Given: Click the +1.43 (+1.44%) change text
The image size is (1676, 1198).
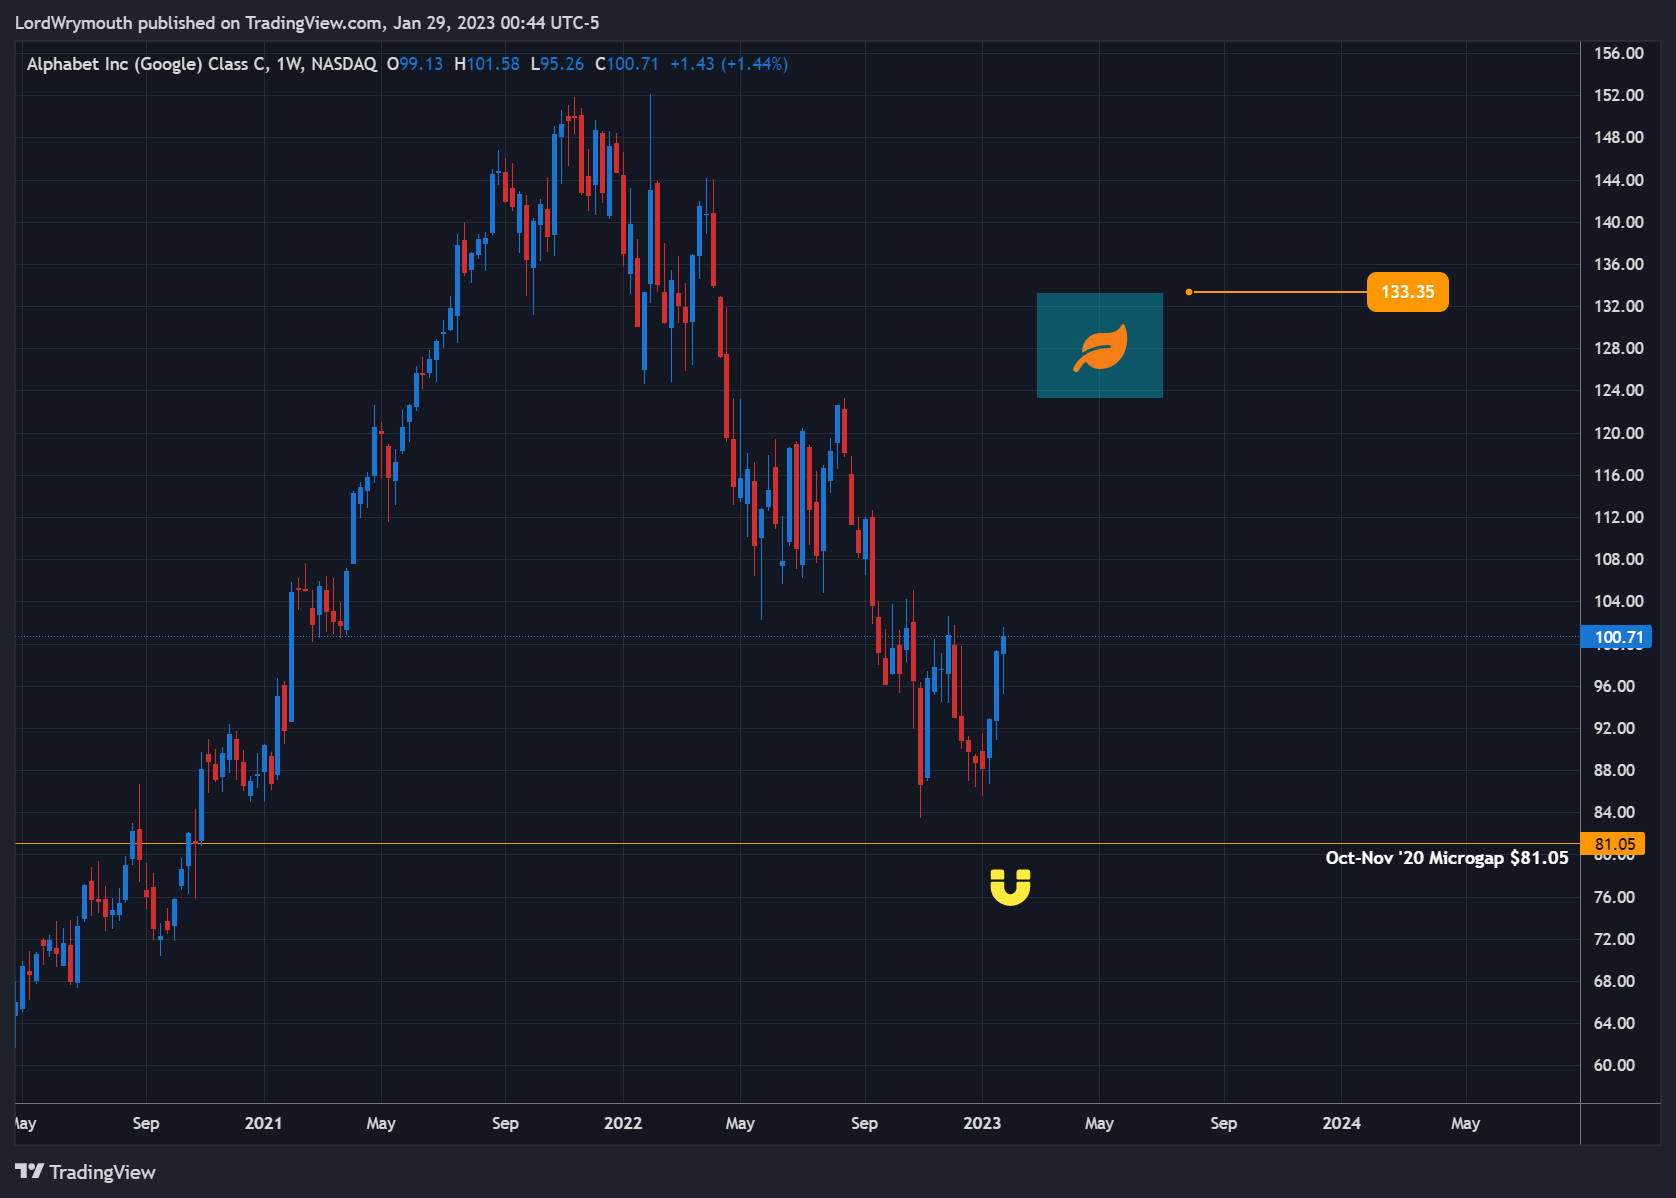Looking at the screenshot, I should pos(729,64).
